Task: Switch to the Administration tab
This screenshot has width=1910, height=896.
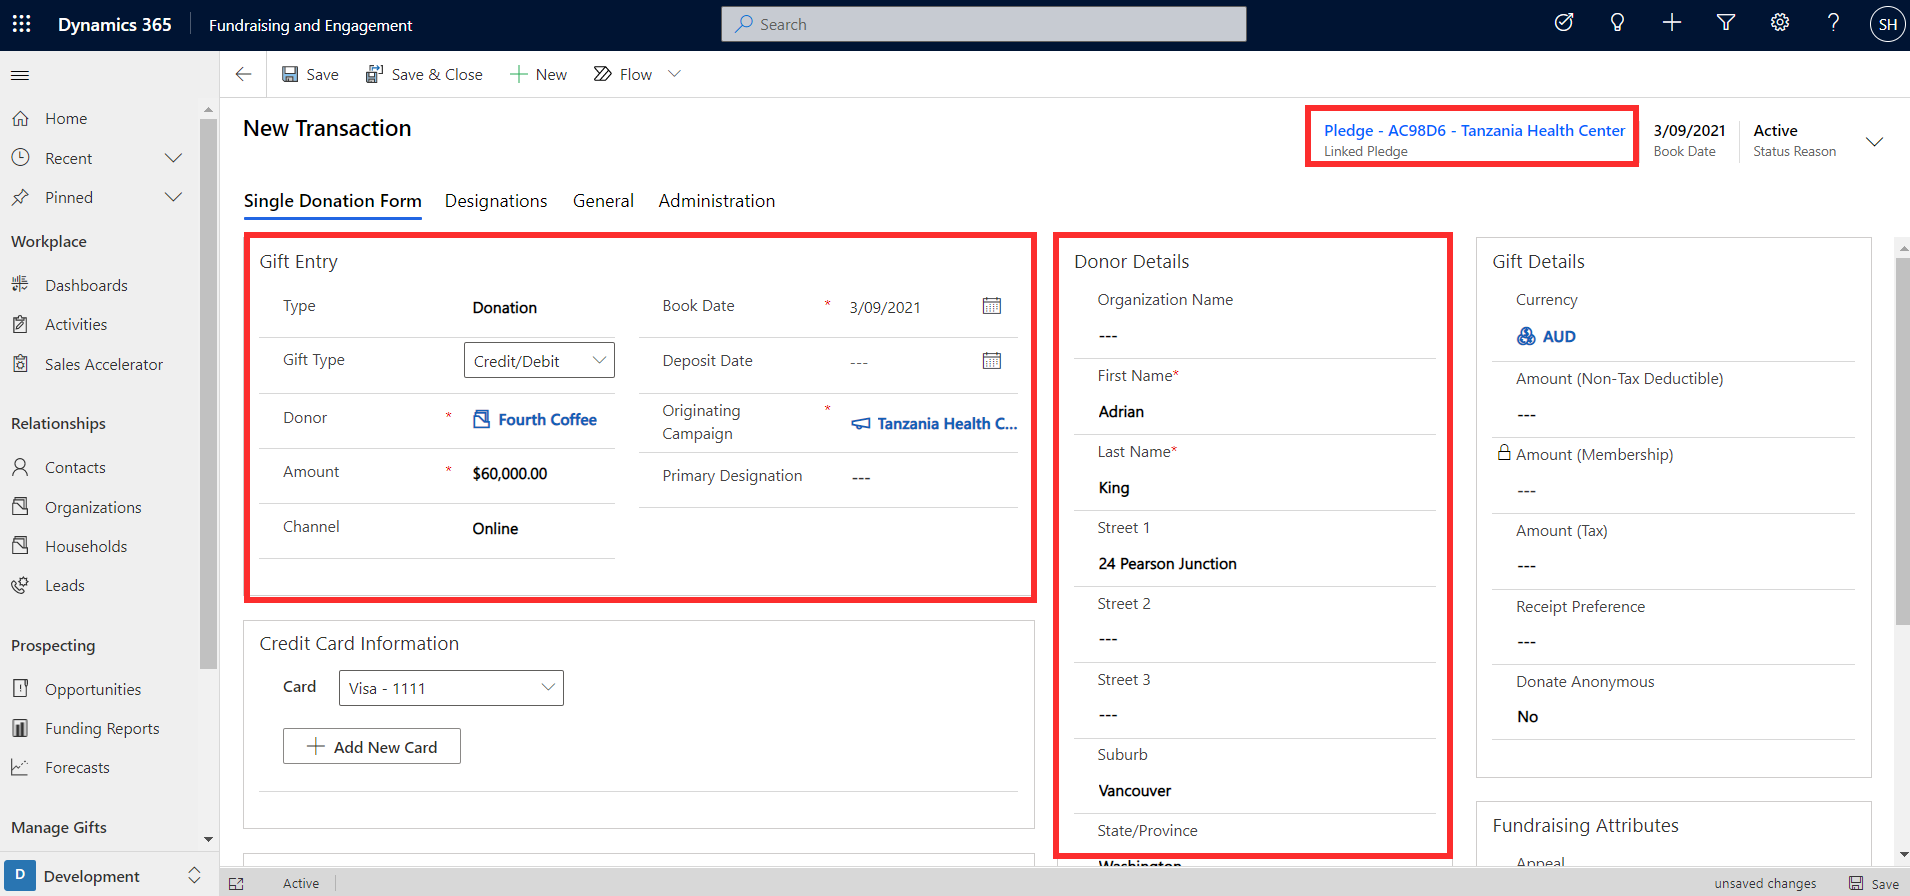Action: pos(717,201)
